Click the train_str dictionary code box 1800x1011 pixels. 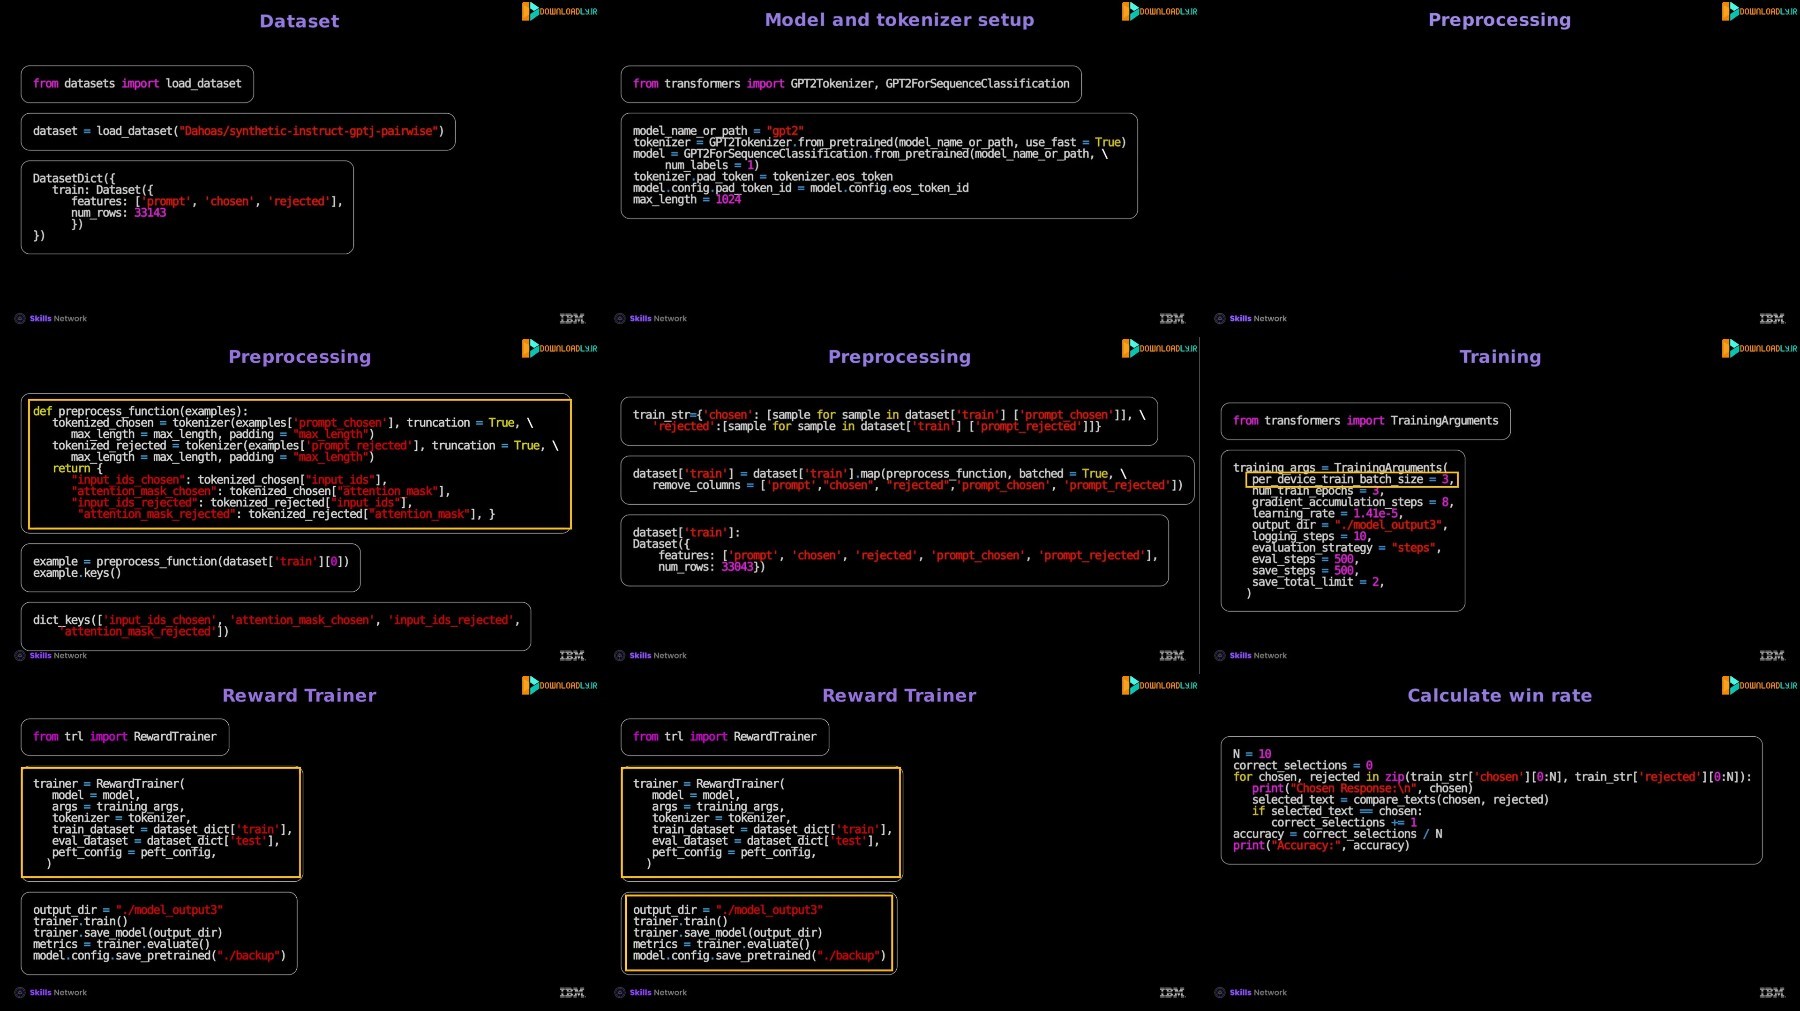point(889,421)
